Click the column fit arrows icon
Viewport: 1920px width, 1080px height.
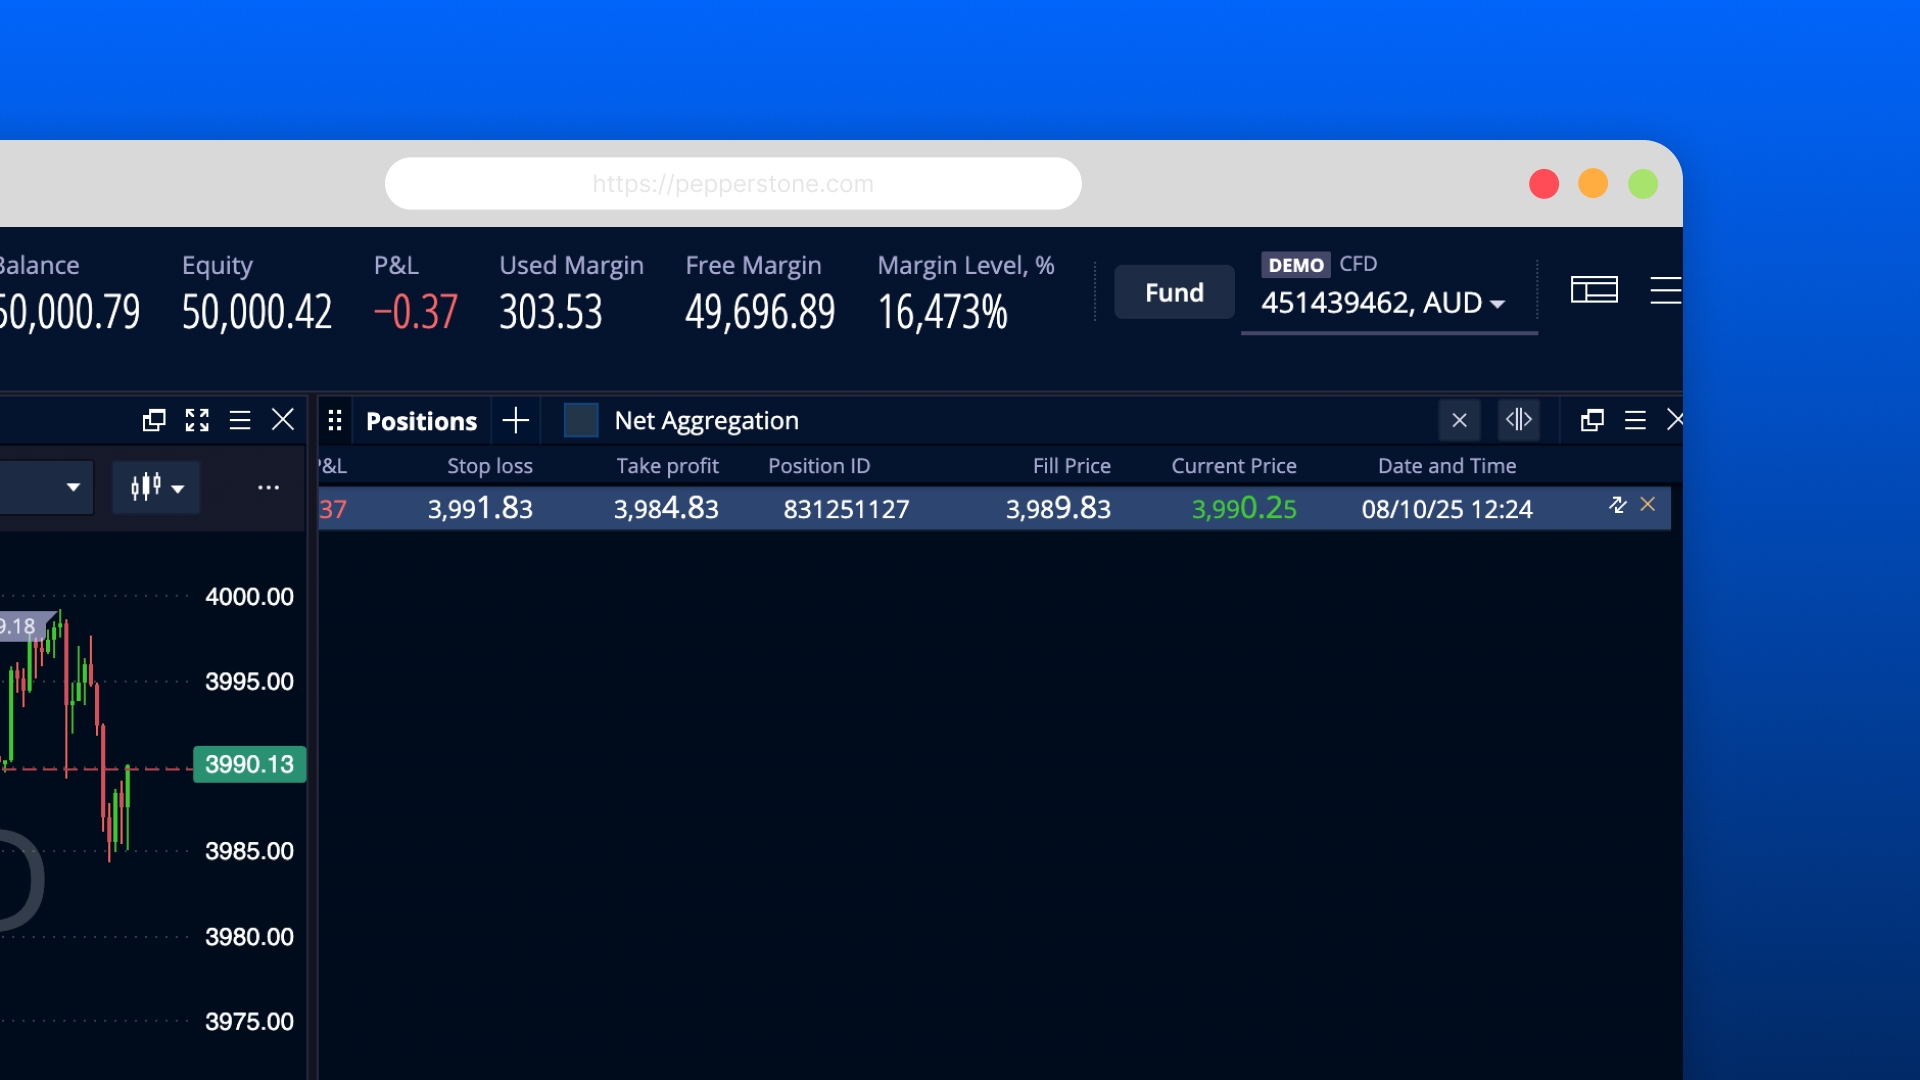pos(1518,420)
